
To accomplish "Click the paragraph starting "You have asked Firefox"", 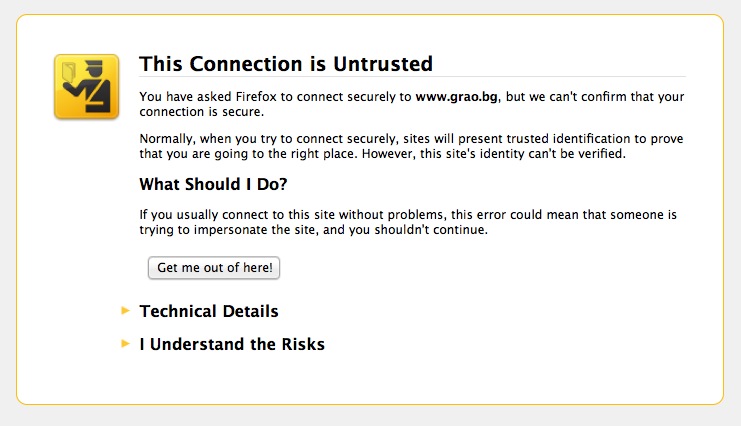I will pos(411,104).
